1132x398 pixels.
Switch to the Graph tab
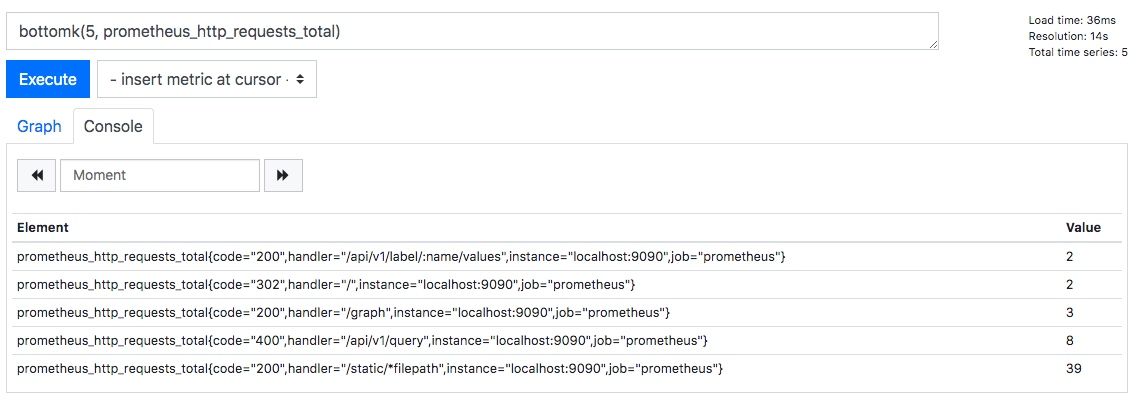pos(39,126)
